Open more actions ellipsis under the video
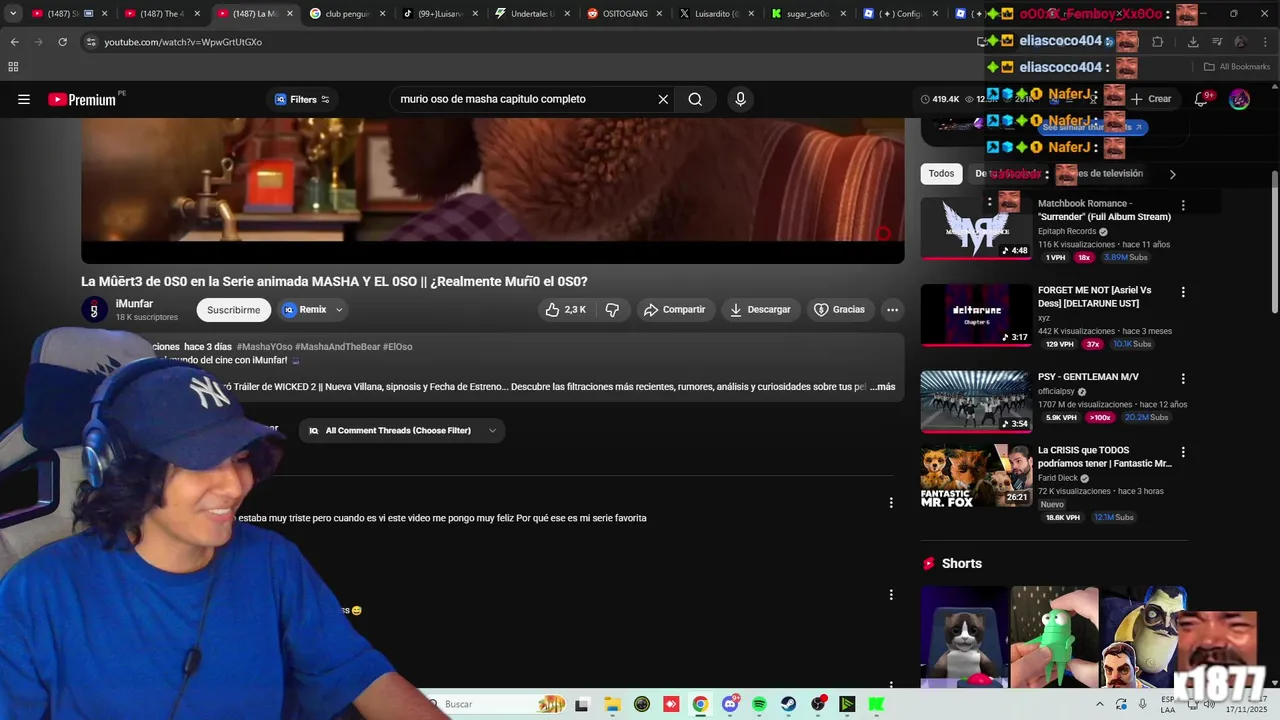Image resolution: width=1280 pixels, height=720 pixels. point(892,310)
